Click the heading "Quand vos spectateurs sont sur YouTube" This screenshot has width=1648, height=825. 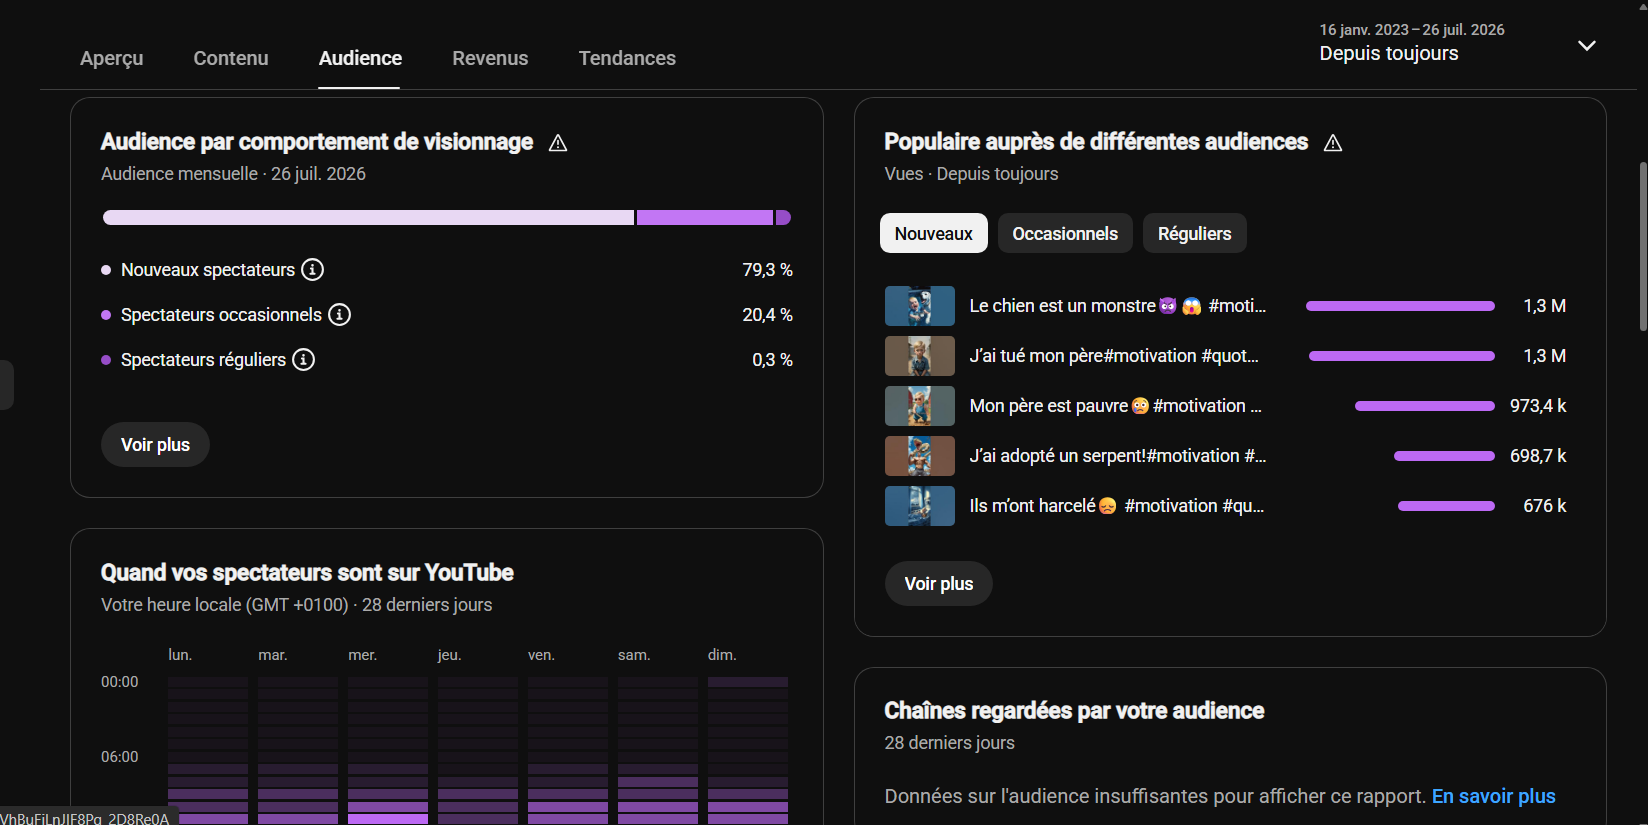(307, 573)
